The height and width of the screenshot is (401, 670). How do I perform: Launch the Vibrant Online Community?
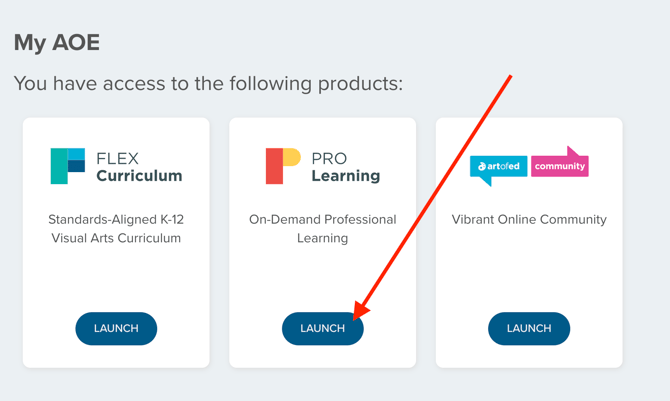529,328
